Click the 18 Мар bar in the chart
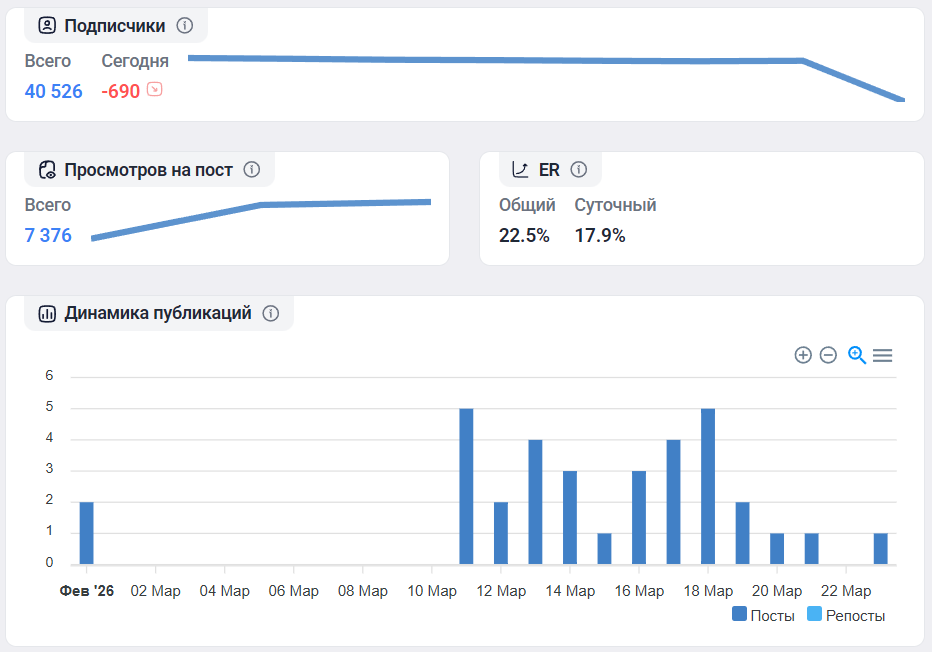 pos(708,486)
